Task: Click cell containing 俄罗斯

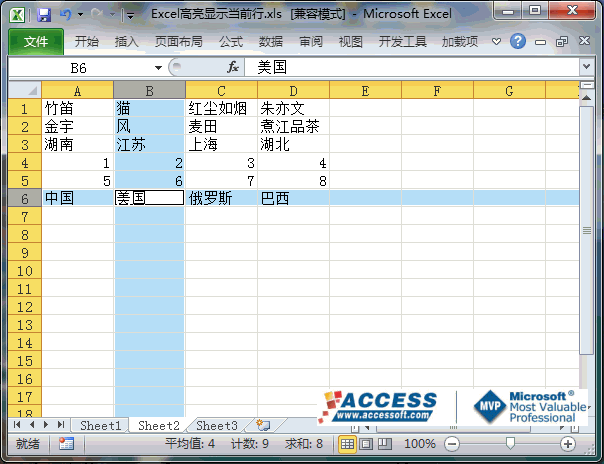Action: [x=221, y=198]
